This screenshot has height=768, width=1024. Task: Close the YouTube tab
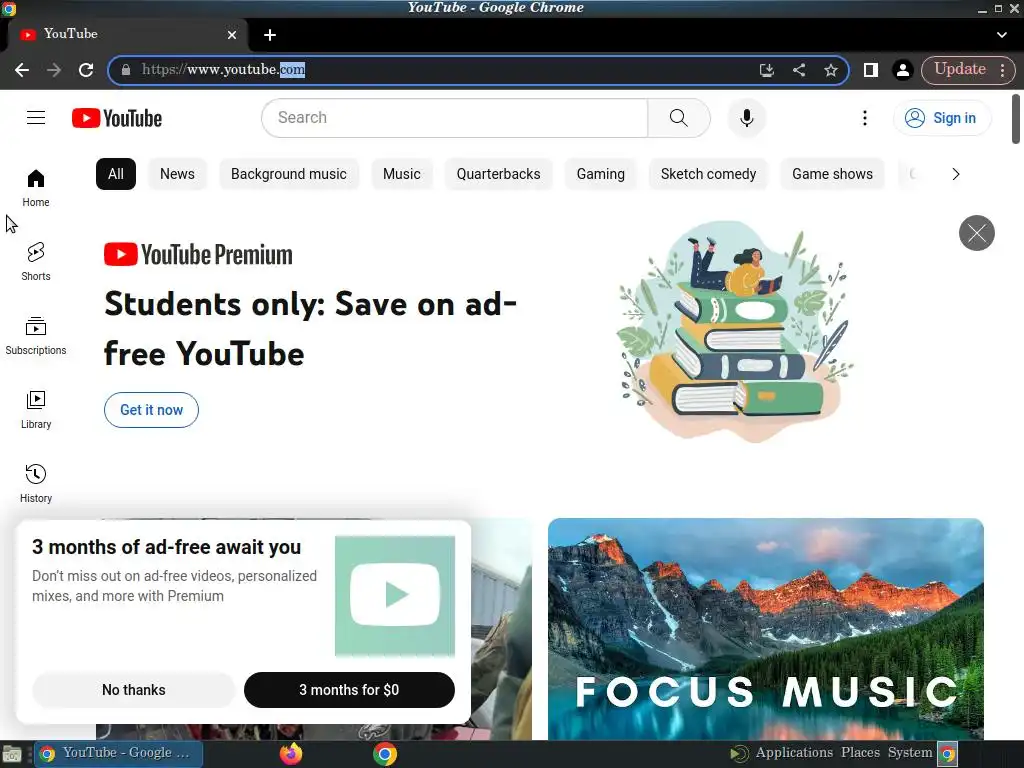(x=232, y=35)
